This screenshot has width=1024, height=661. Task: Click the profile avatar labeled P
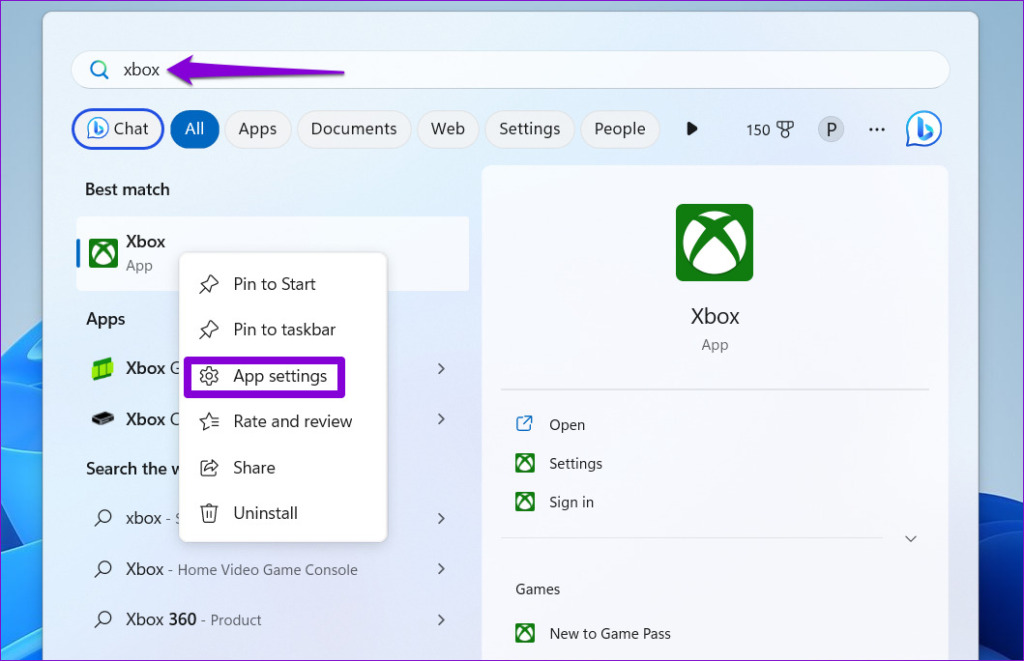coord(830,129)
